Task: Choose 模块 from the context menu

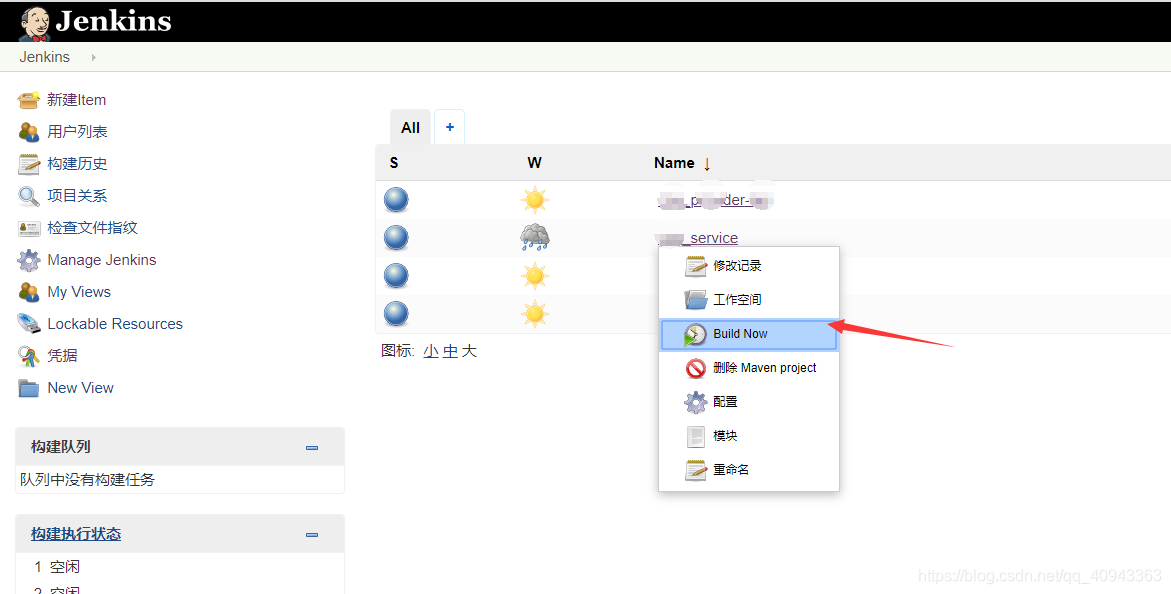Action: [748, 436]
